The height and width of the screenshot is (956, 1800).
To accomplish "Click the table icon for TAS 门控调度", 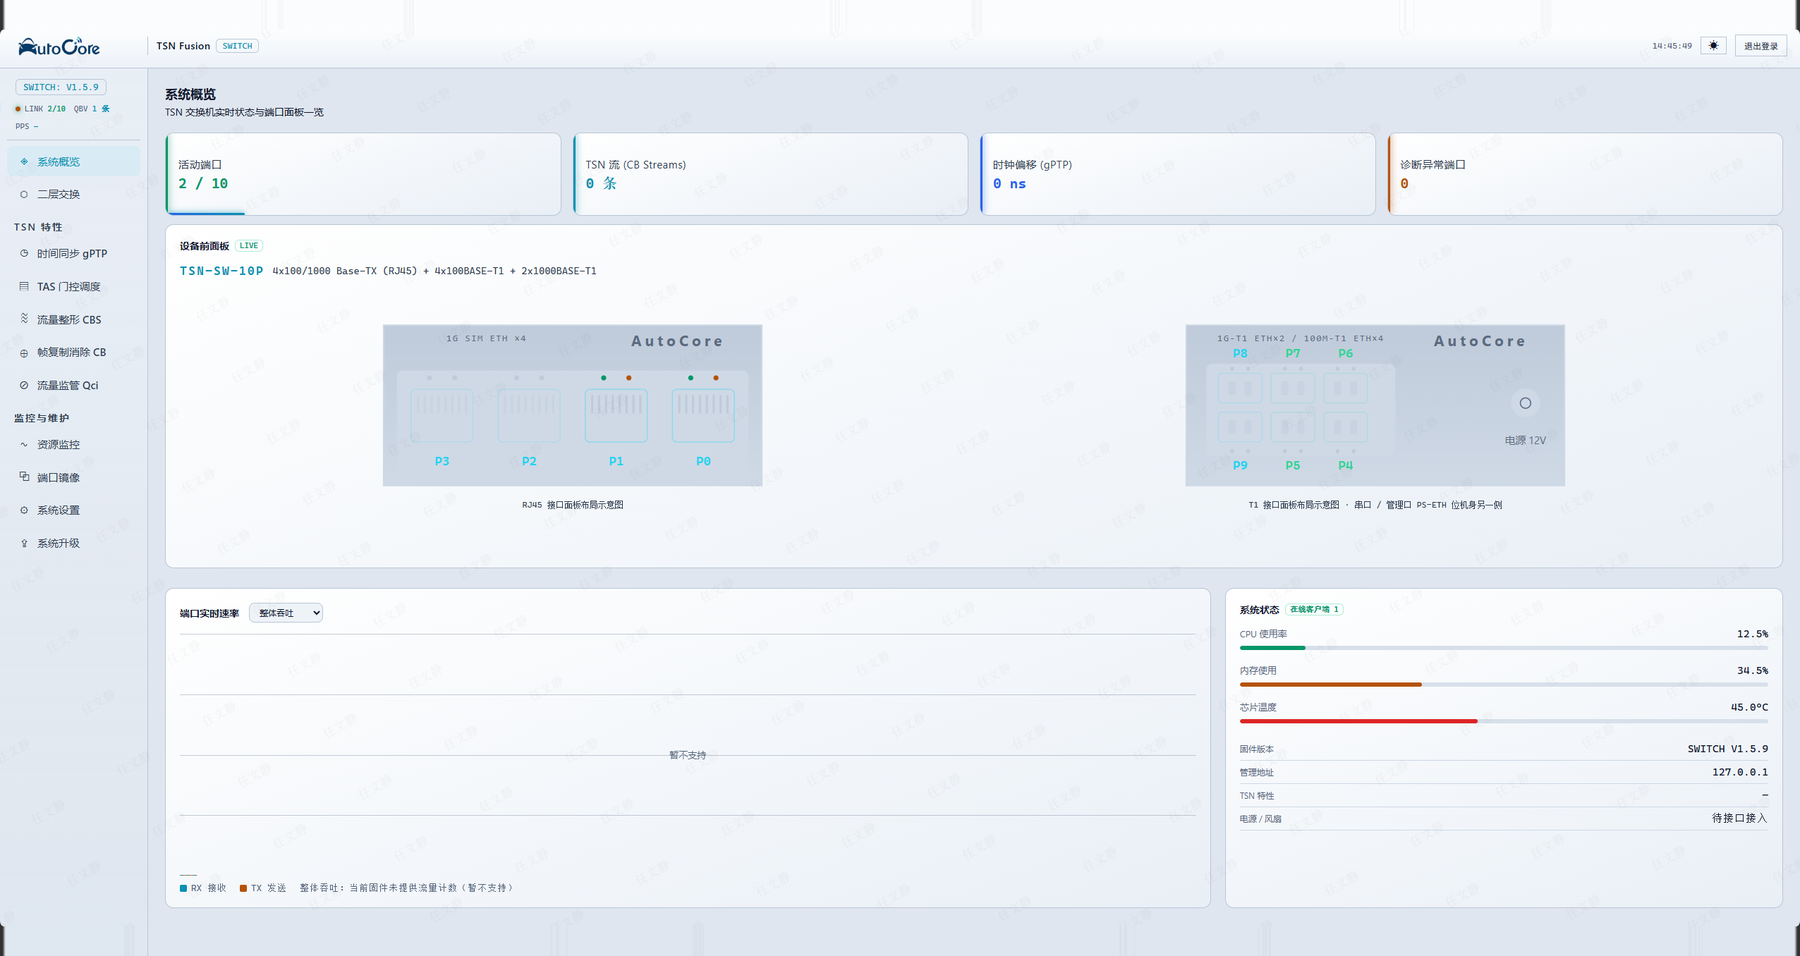I will click(x=24, y=287).
